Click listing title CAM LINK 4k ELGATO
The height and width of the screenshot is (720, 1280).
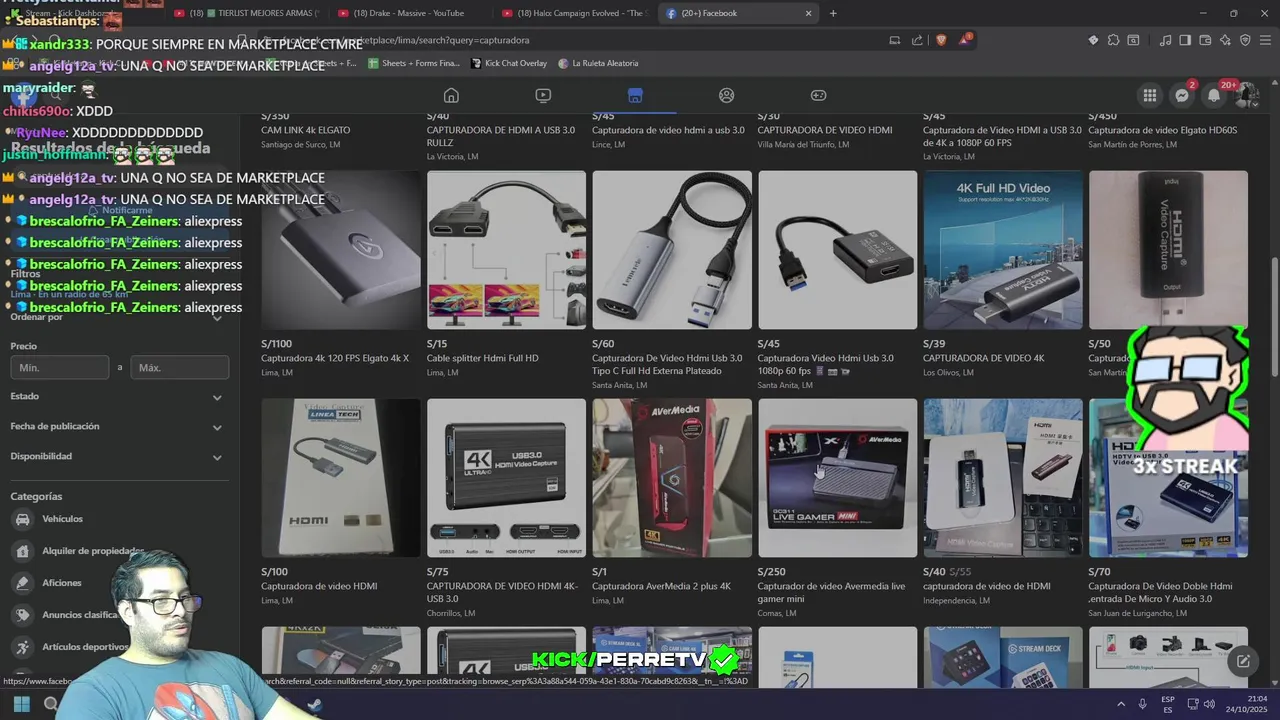[x=306, y=130]
